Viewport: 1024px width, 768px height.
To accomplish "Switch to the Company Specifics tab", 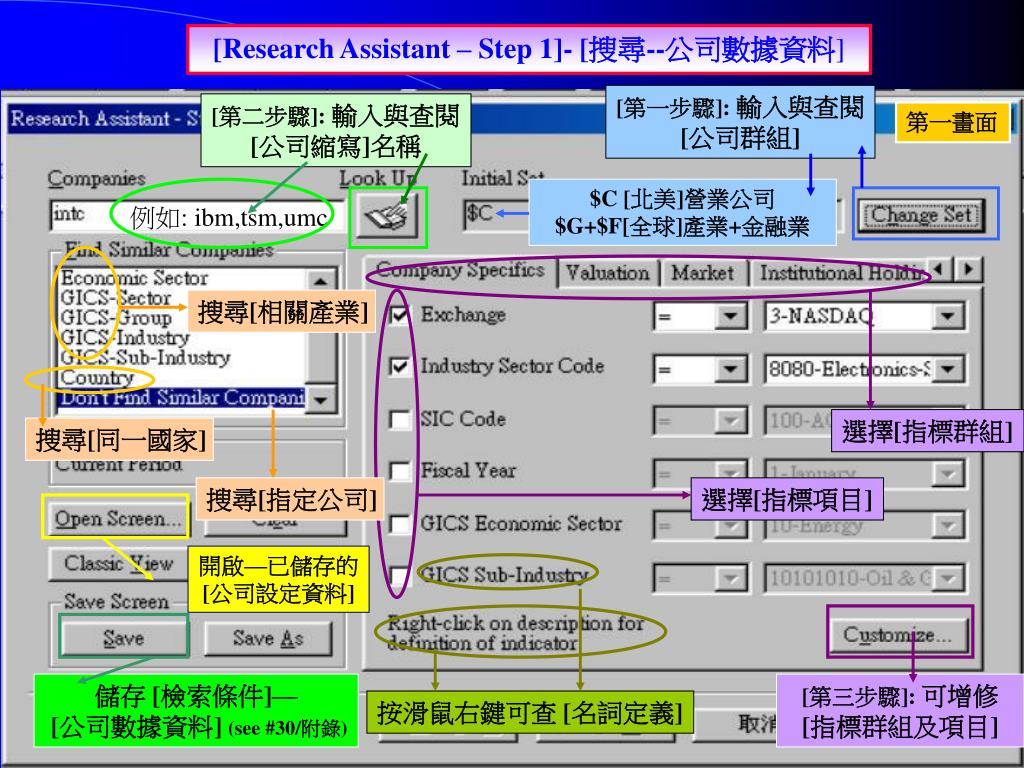I will tap(460, 270).
